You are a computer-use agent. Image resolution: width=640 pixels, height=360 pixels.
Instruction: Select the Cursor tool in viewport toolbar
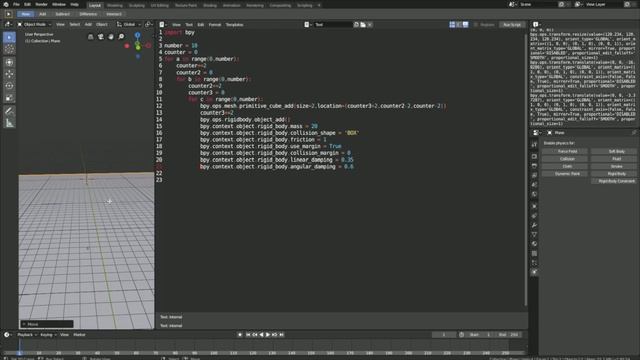(x=9, y=49)
